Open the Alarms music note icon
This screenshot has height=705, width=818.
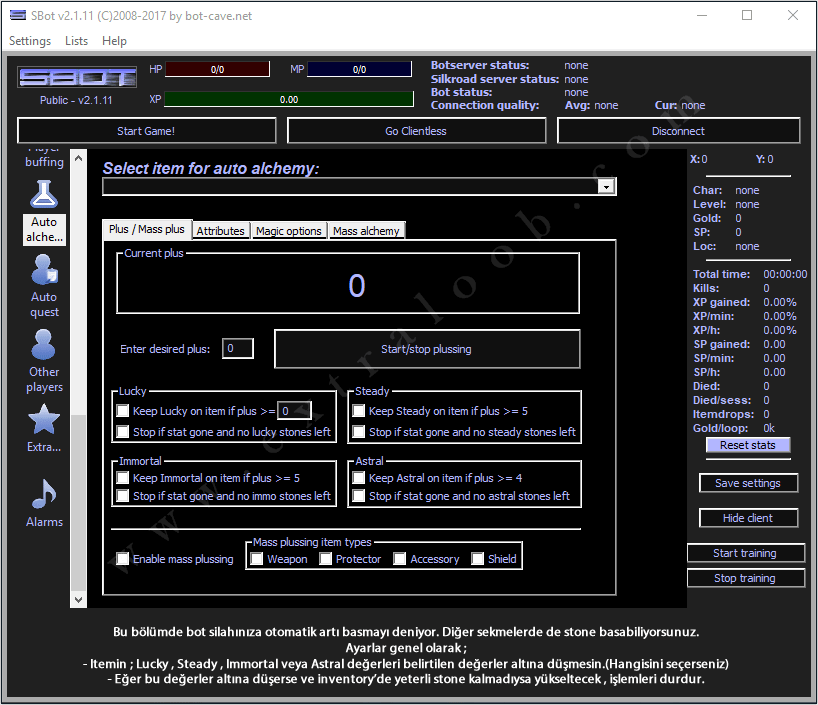44,494
